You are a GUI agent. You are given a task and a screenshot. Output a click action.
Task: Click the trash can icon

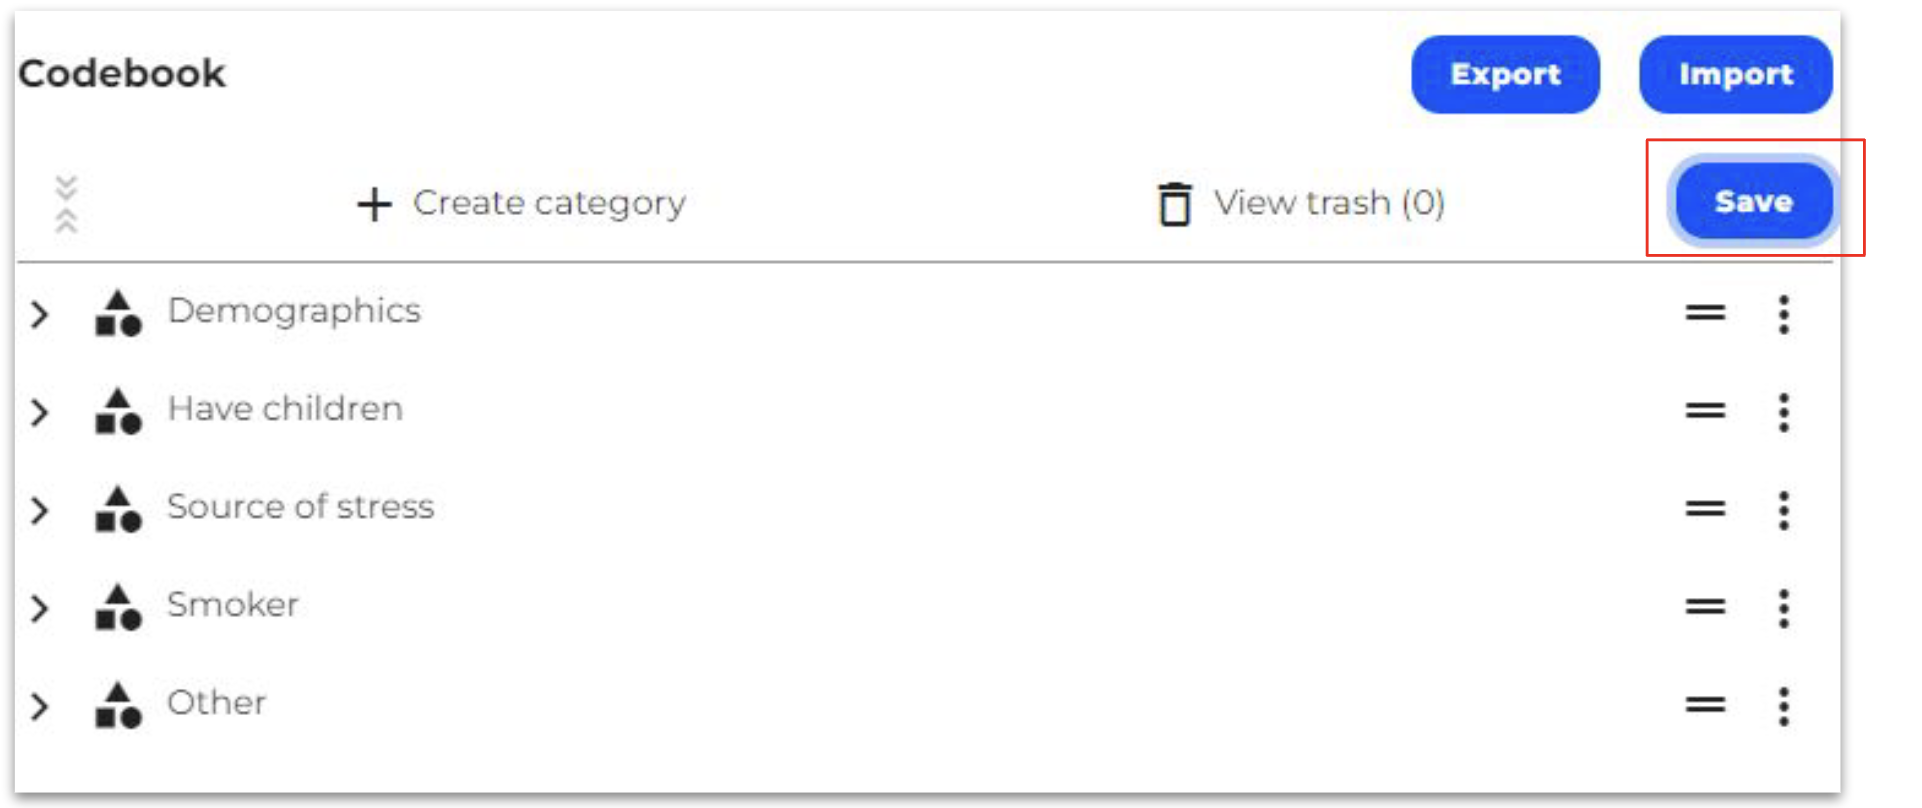tap(1174, 204)
